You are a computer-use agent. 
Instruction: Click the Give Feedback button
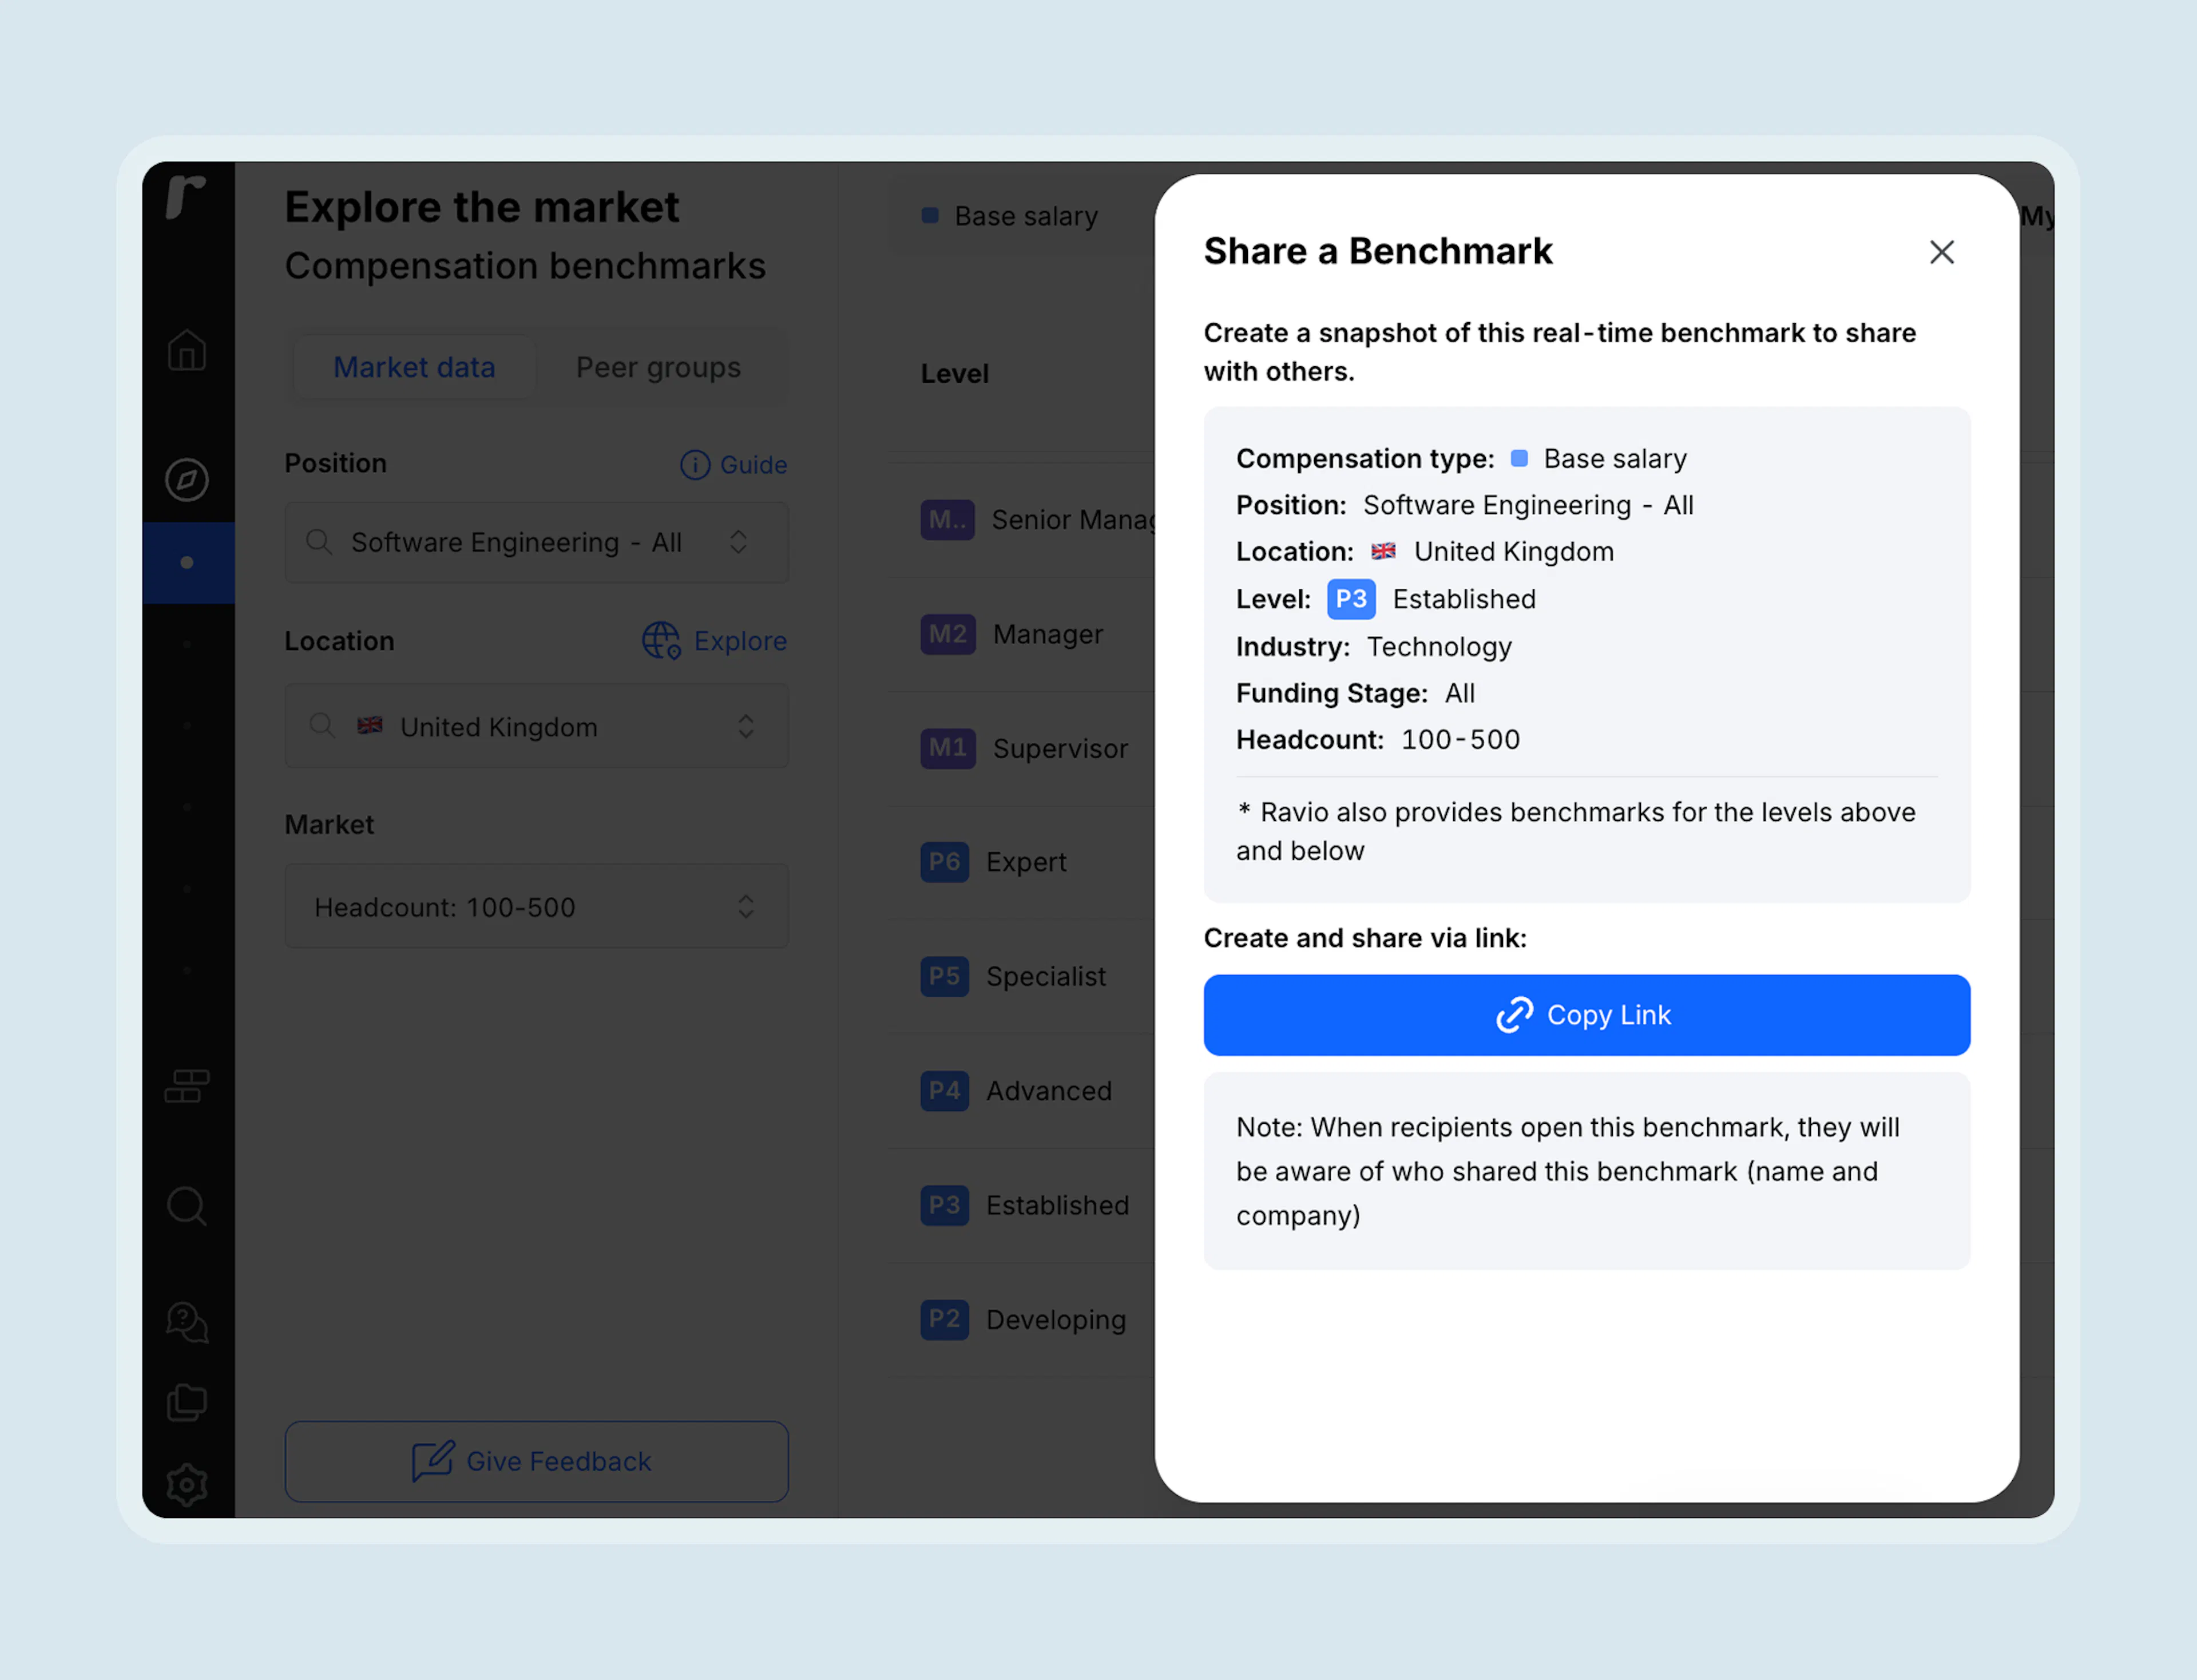point(537,1462)
